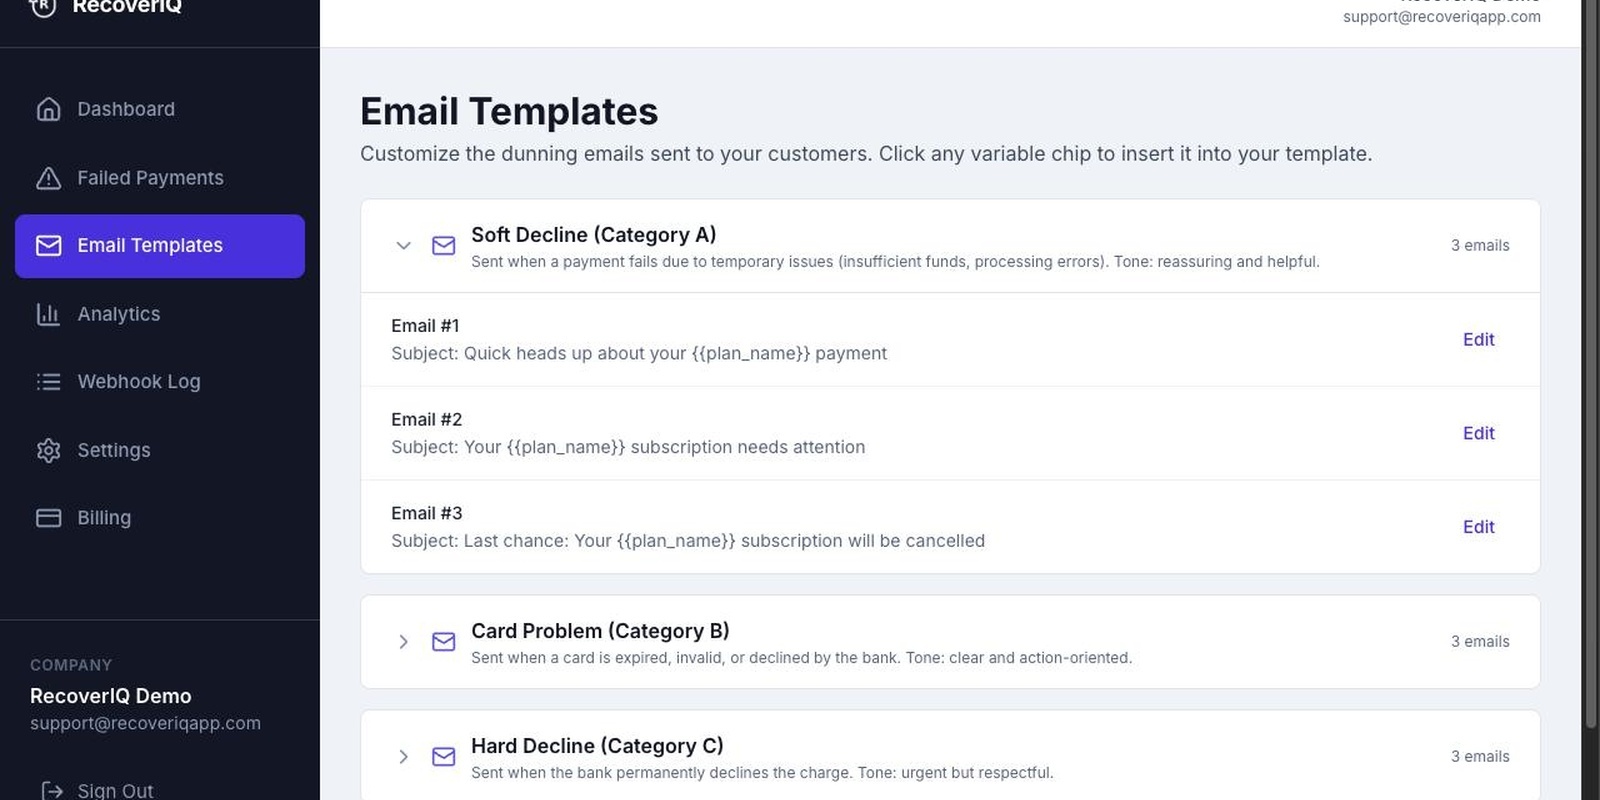This screenshot has height=800, width=1600.
Task: Click the envelope icon beside Soft Decline
Action: coord(444,246)
